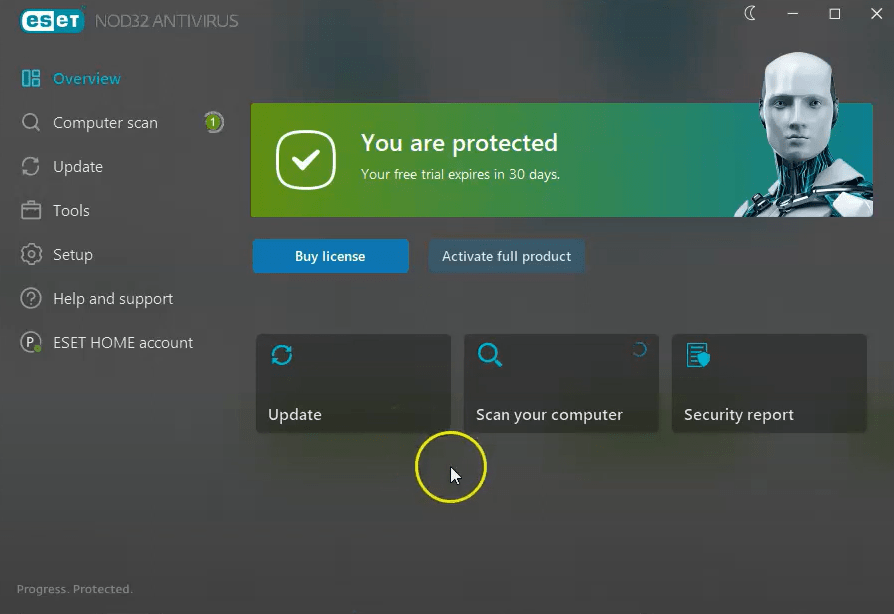Close the ESET window
Screen dimensions: 894x614
pyautogui.click(x=877, y=14)
